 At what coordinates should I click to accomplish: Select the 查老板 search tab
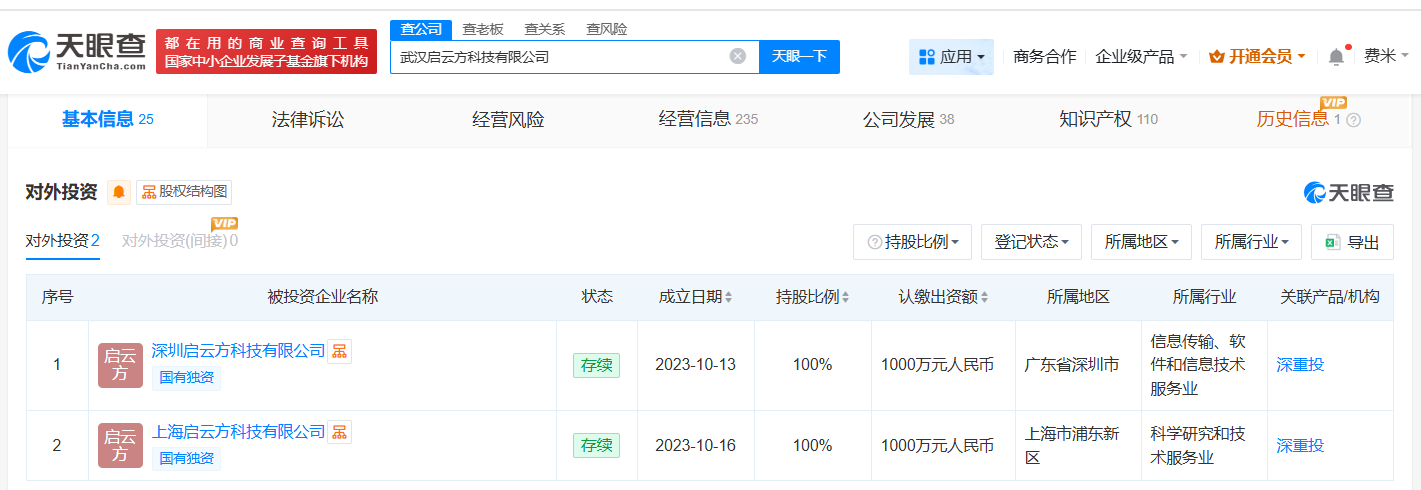483,29
